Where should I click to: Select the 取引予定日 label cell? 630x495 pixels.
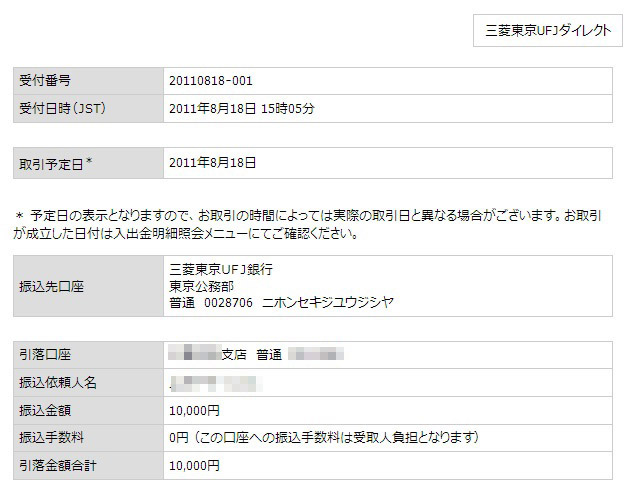[x=88, y=162]
